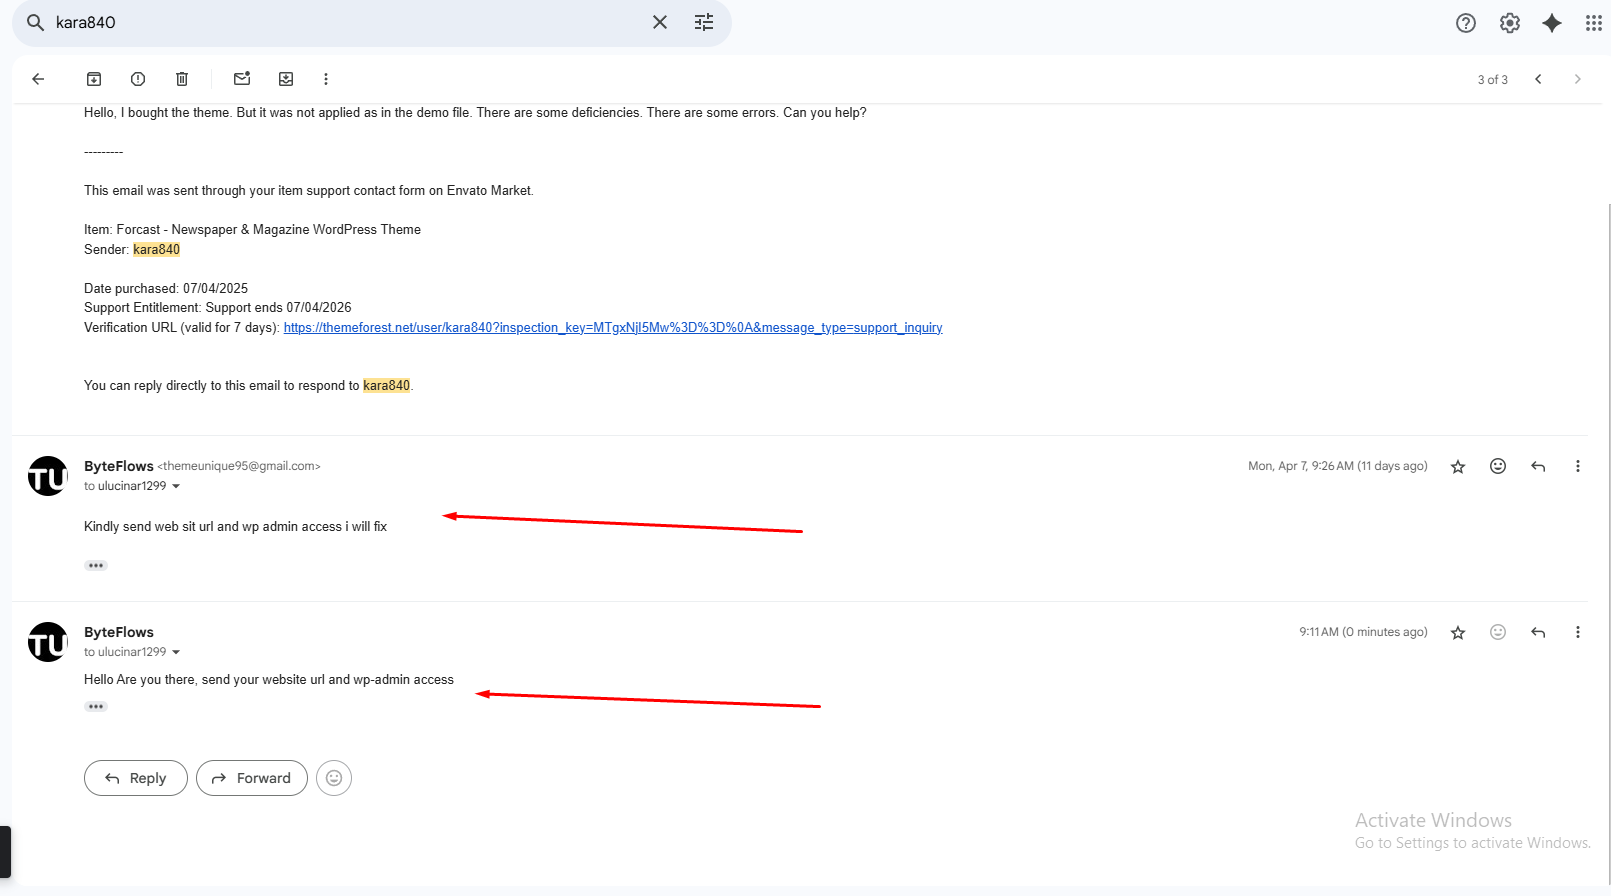Click the 'Mon, Apr 7, 9:26 AM' timestamp
Screen dimensions: 1611x896
click(1338, 466)
